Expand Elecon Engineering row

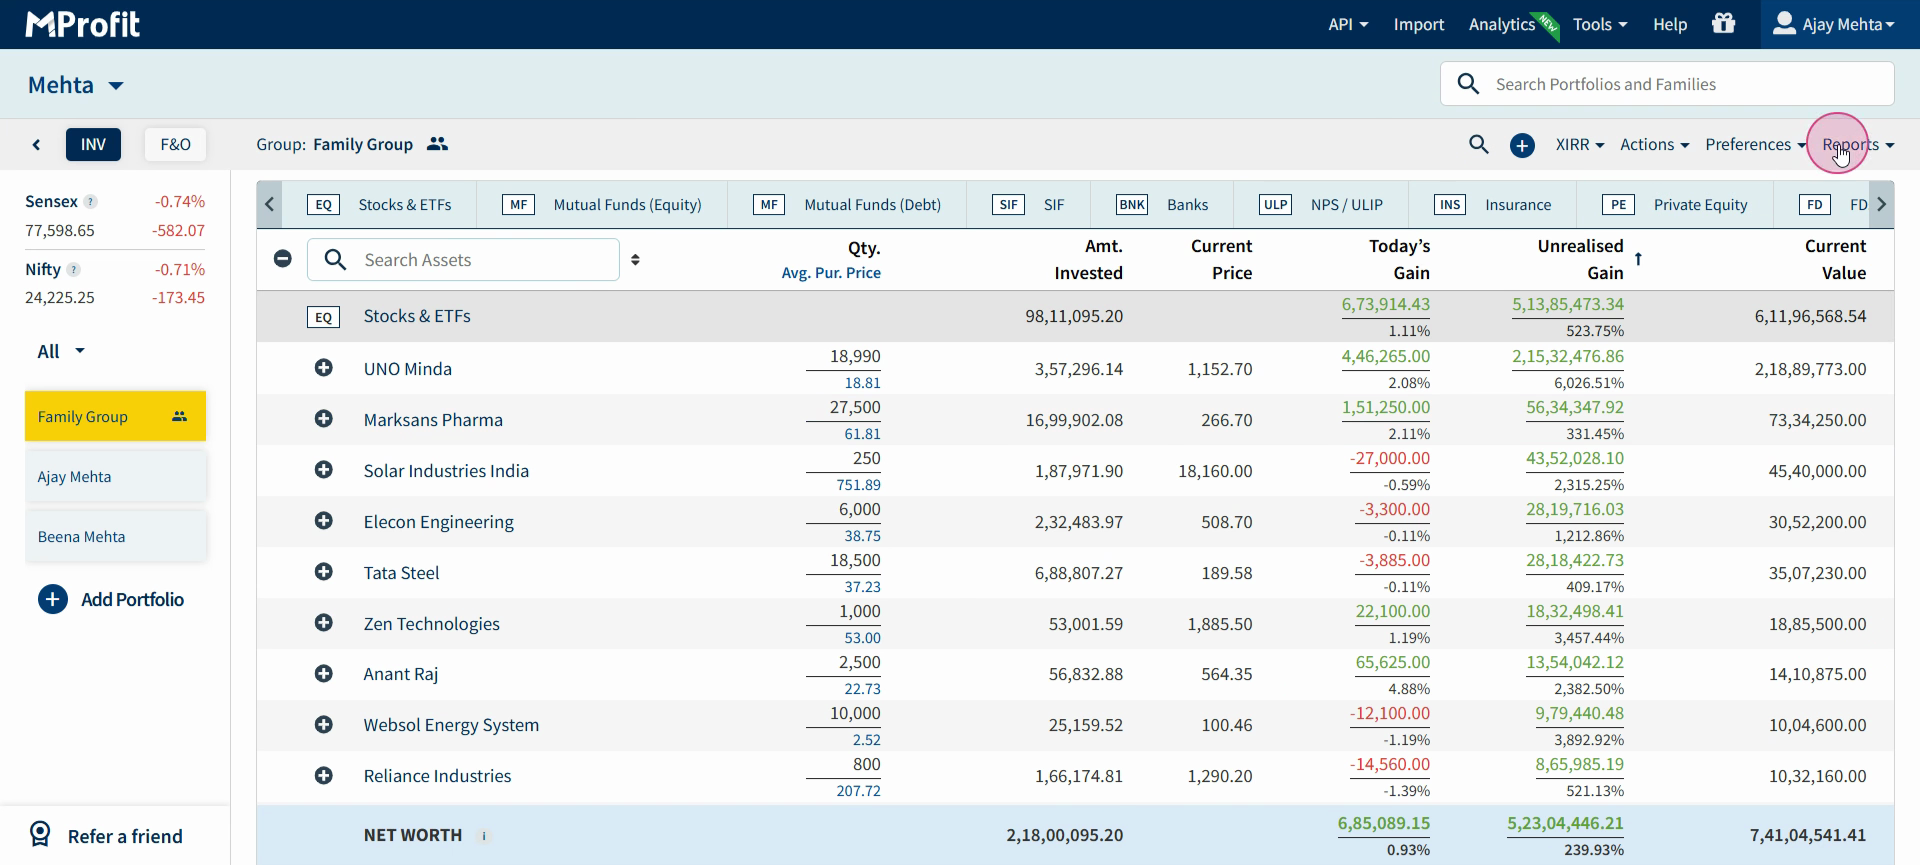click(x=323, y=521)
